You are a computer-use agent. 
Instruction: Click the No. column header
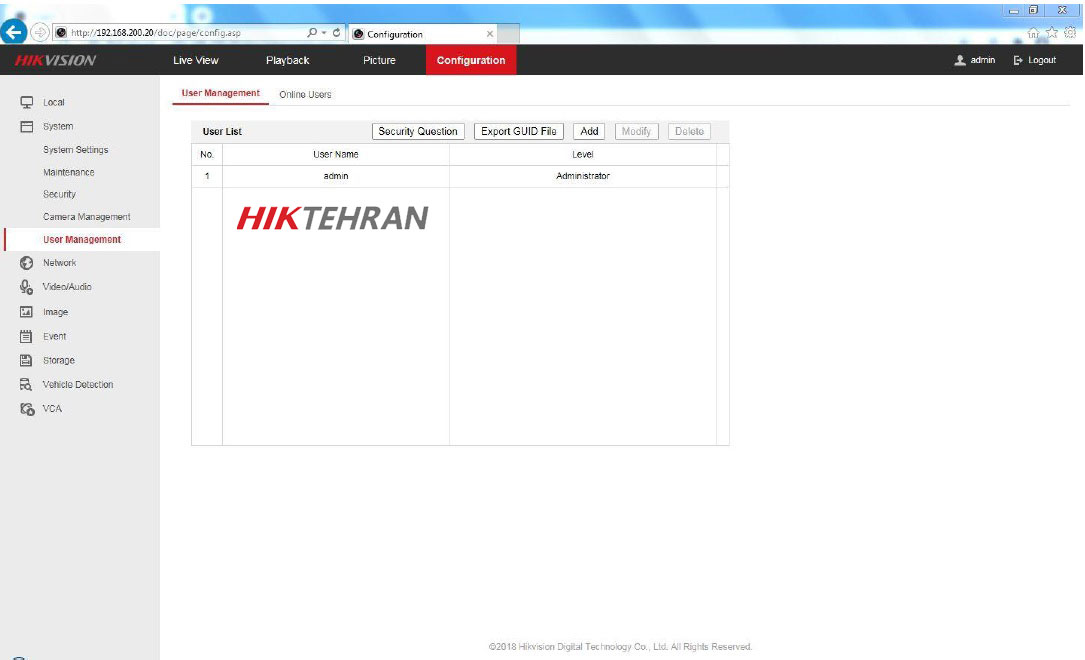click(x=207, y=154)
